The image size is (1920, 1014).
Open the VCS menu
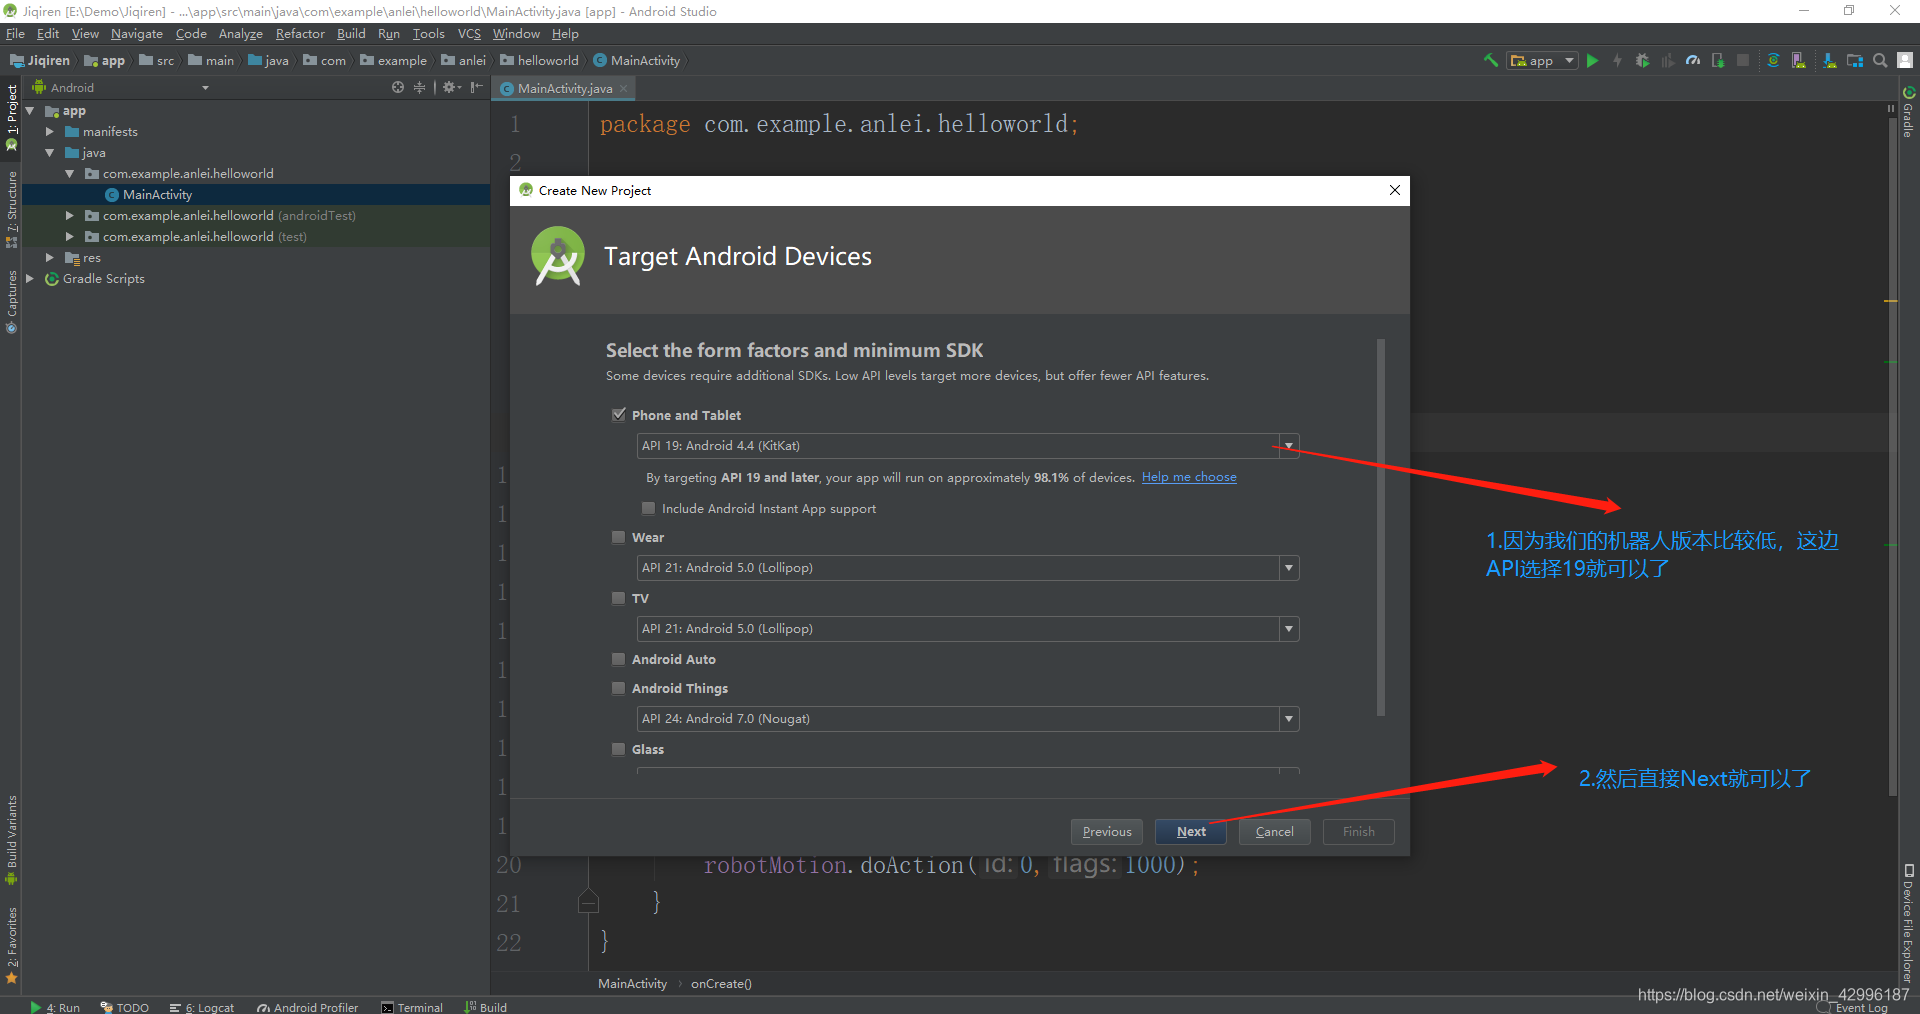[x=469, y=33]
